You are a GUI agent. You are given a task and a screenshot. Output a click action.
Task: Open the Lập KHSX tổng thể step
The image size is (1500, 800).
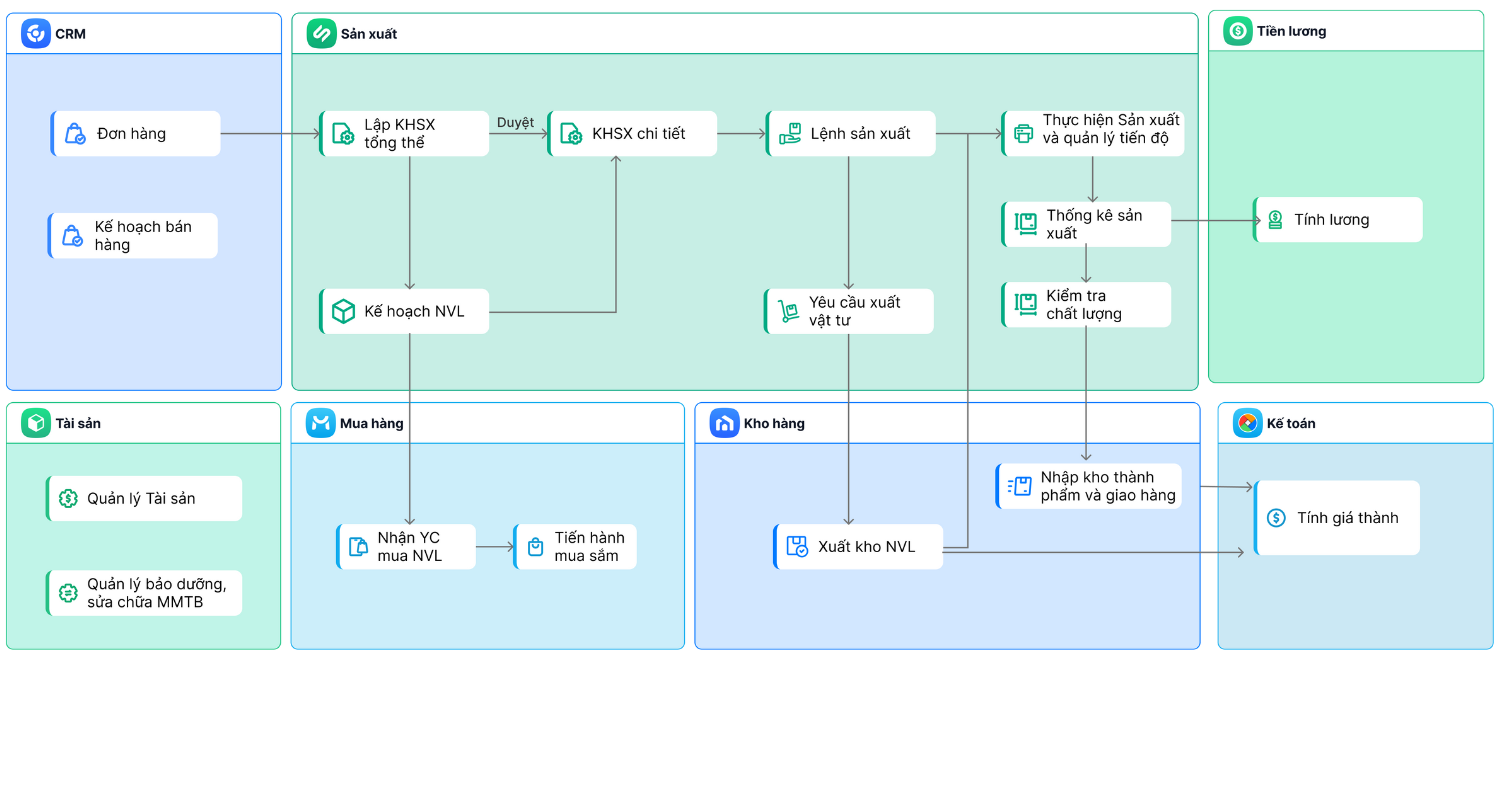pyautogui.click(x=405, y=134)
